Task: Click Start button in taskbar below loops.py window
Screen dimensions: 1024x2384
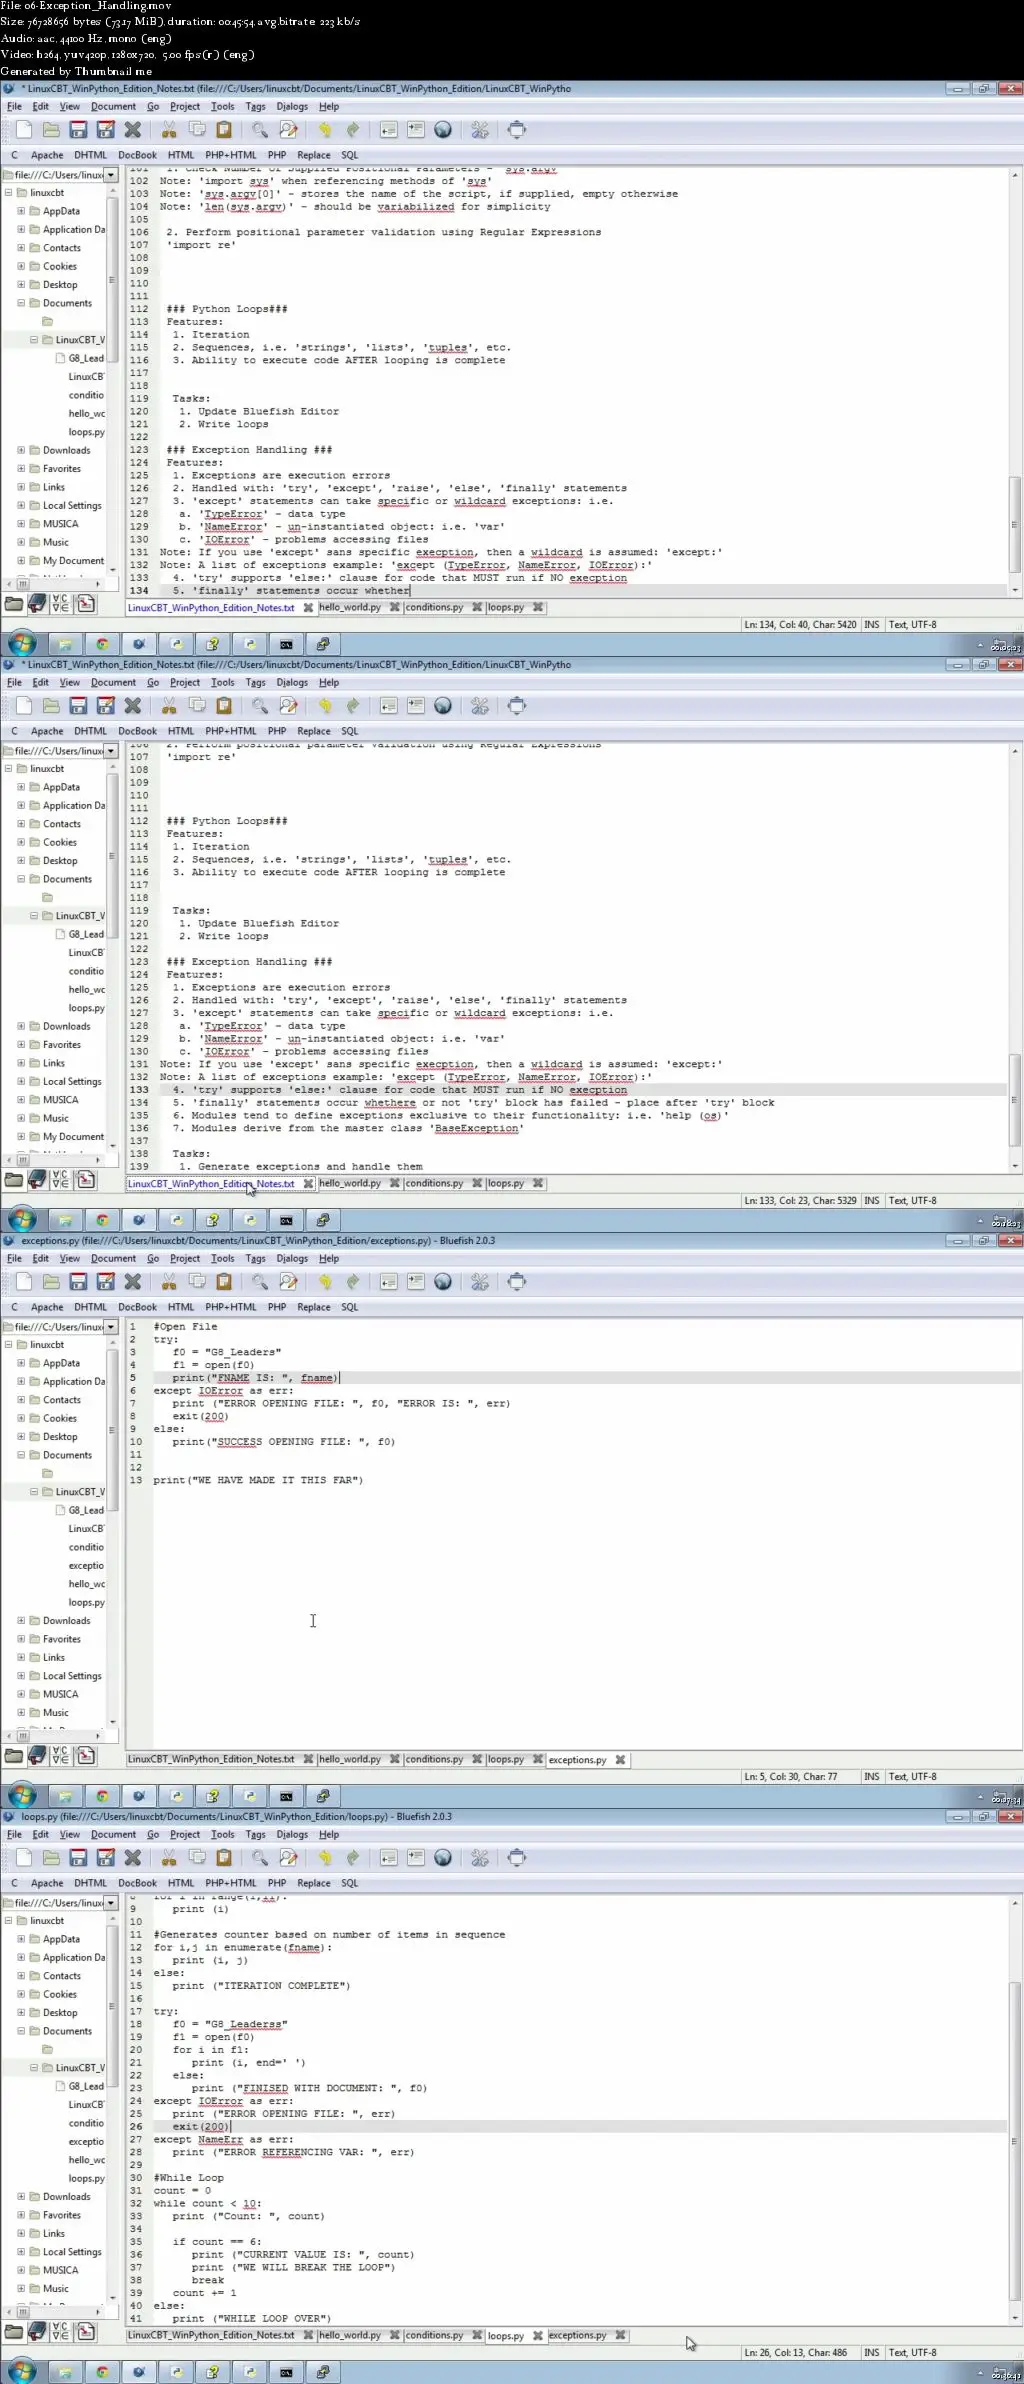Action: click(22, 2371)
